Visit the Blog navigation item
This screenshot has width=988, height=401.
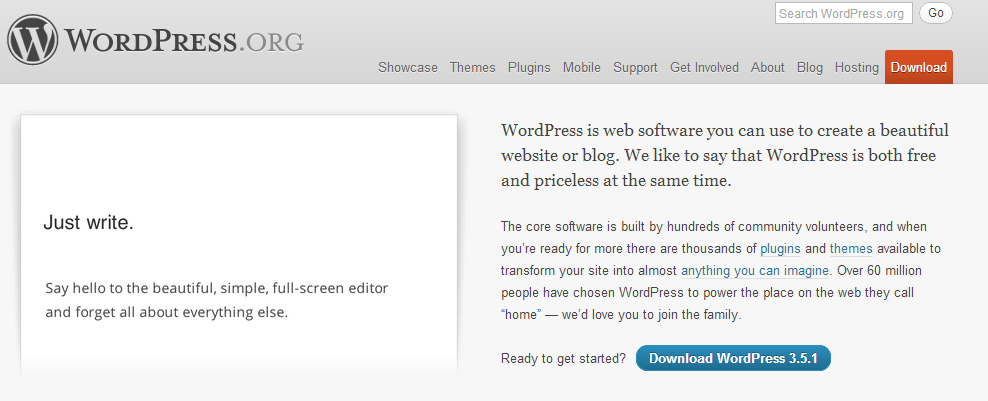click(810, 68)
